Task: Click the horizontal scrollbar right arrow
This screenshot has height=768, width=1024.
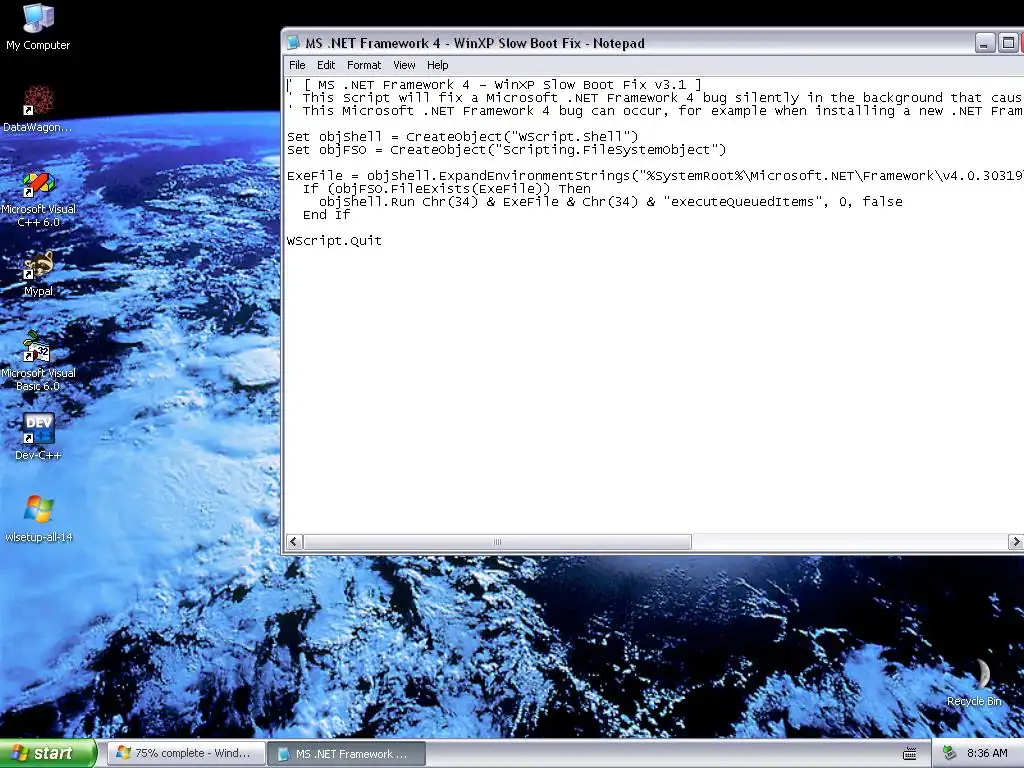Action: (1016, 542)
